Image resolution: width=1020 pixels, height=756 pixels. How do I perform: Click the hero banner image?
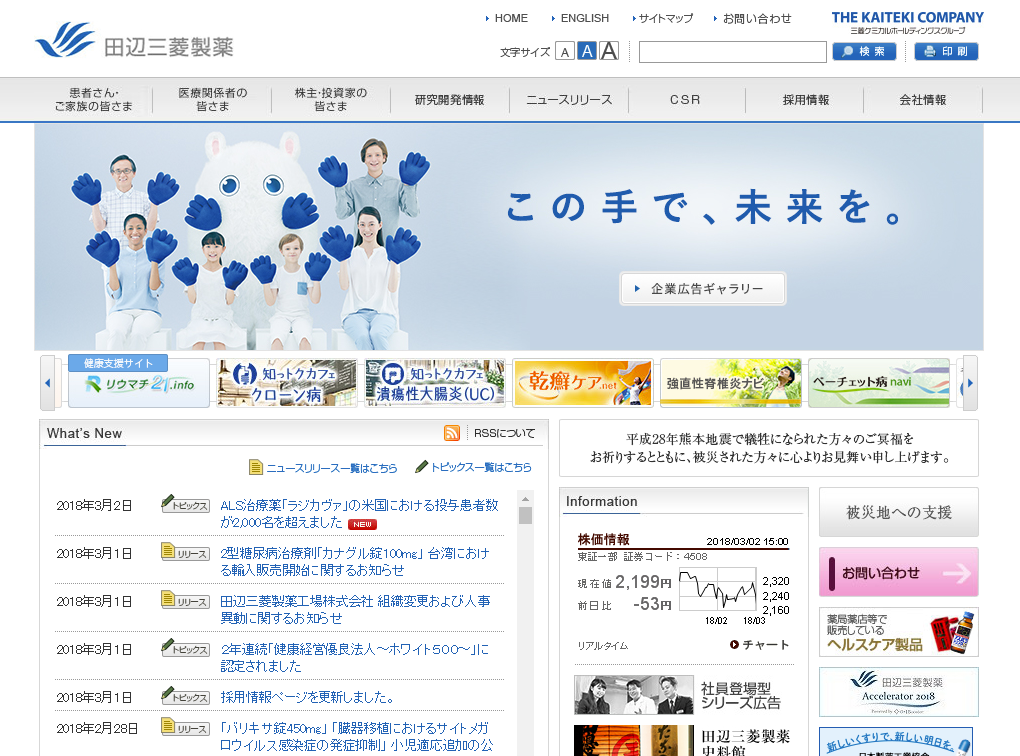point(509,237)
